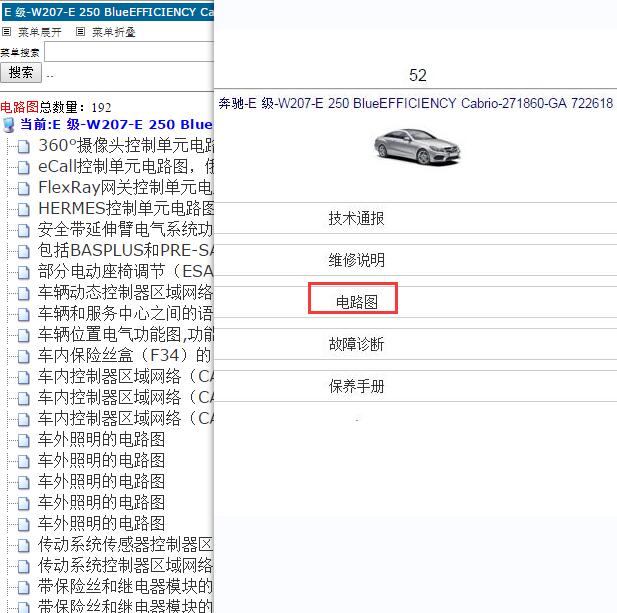Open 传动系统控制器区域网络 entry
617x613 pixels.
coord(126,565)
